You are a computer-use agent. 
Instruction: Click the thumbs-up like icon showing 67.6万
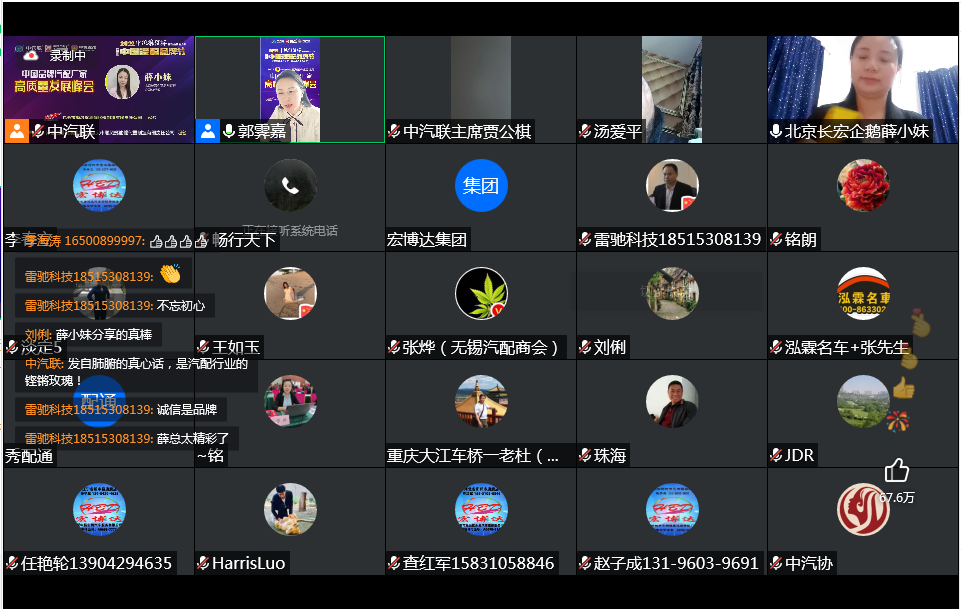(897, 470)
